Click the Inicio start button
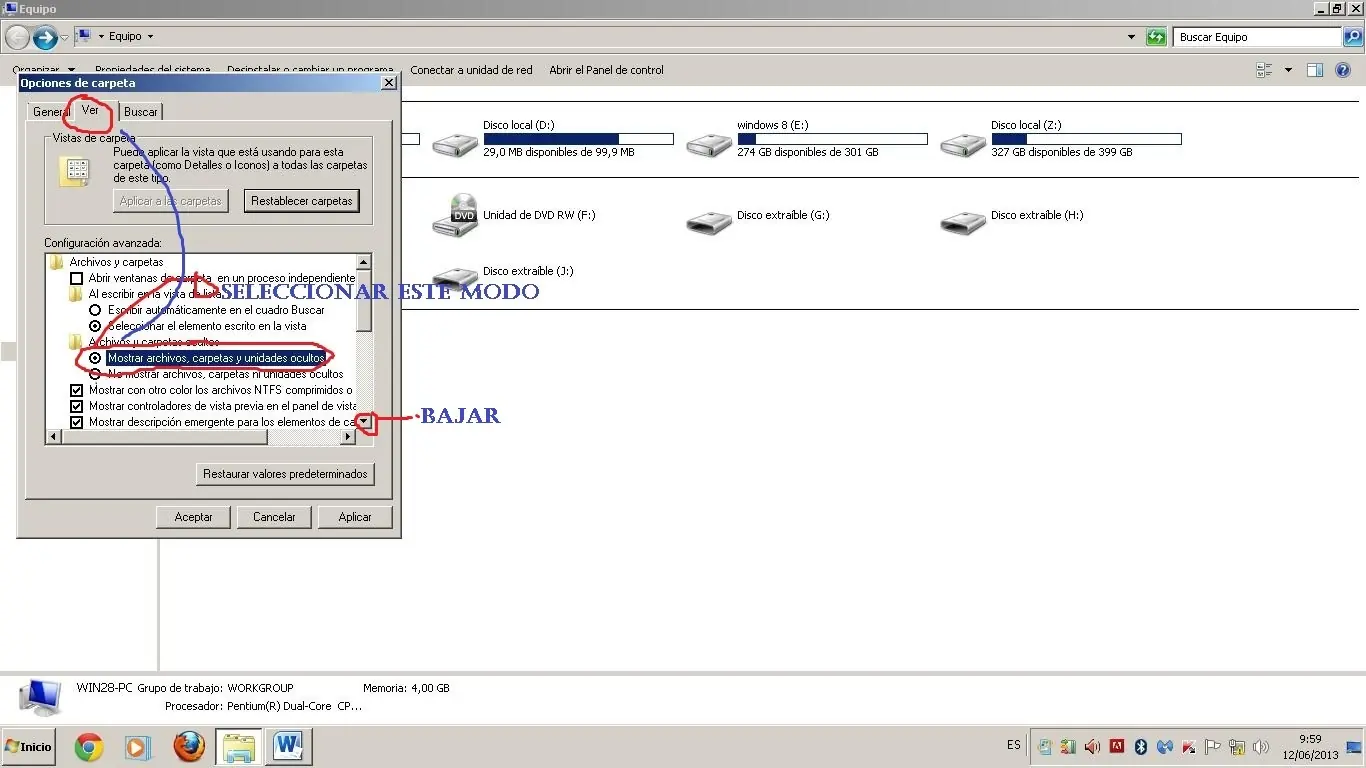 pos(29,746)
